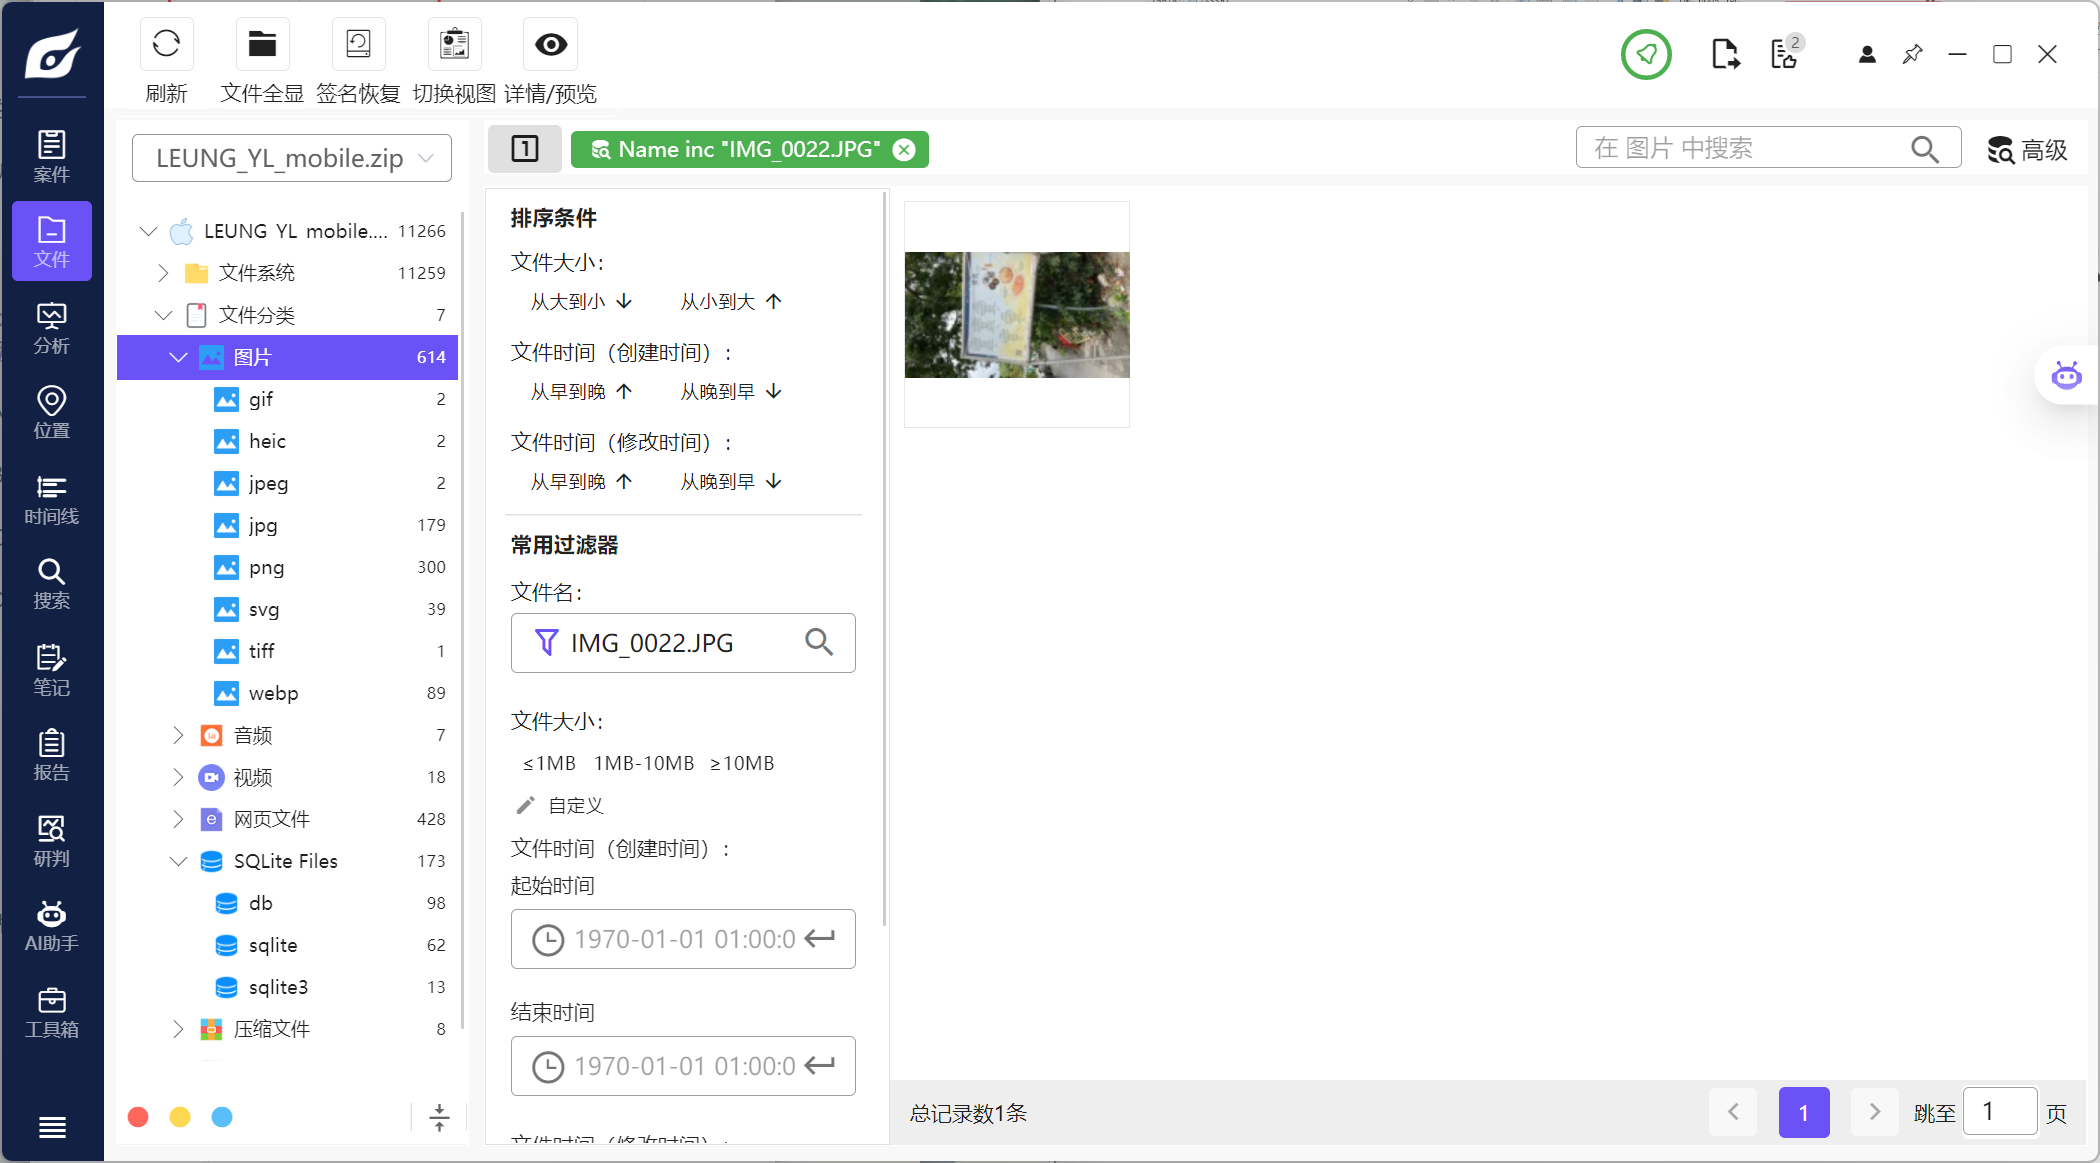Image resolution: width=2100 pixels, height=1163 pixels.
Task: Click the signature recovery (签名恢复) icon
Action: (358, 45)
